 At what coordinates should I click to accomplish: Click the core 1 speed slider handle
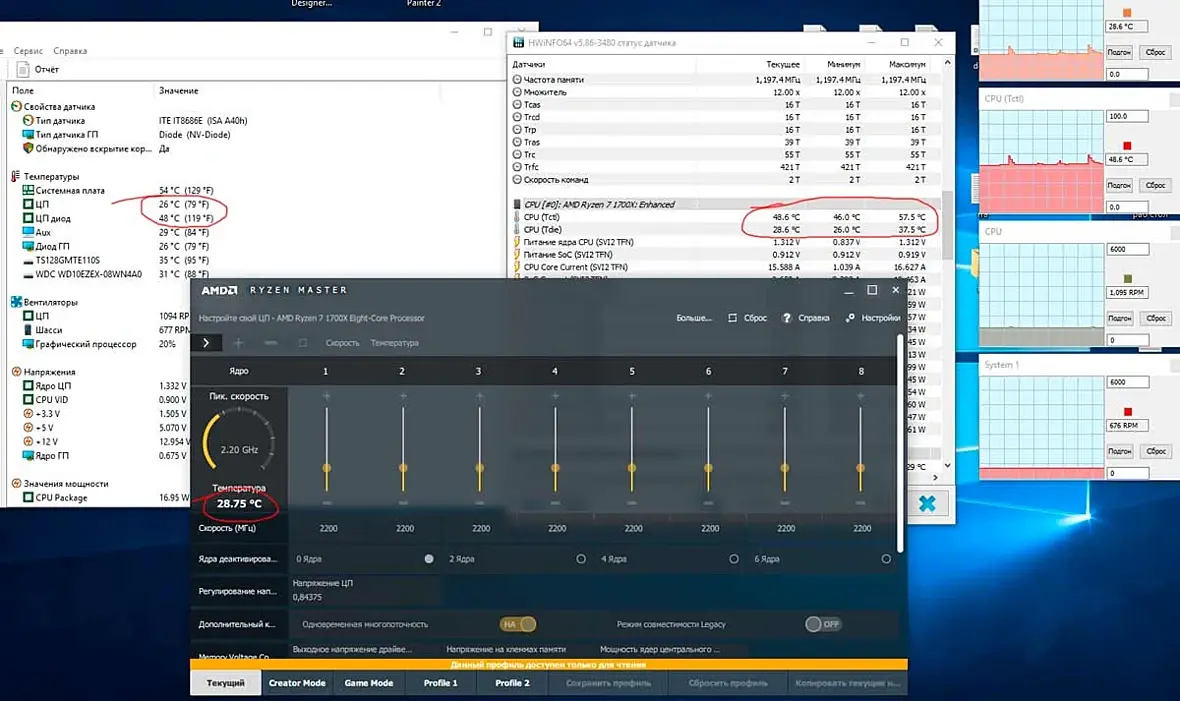coord(327,468)
